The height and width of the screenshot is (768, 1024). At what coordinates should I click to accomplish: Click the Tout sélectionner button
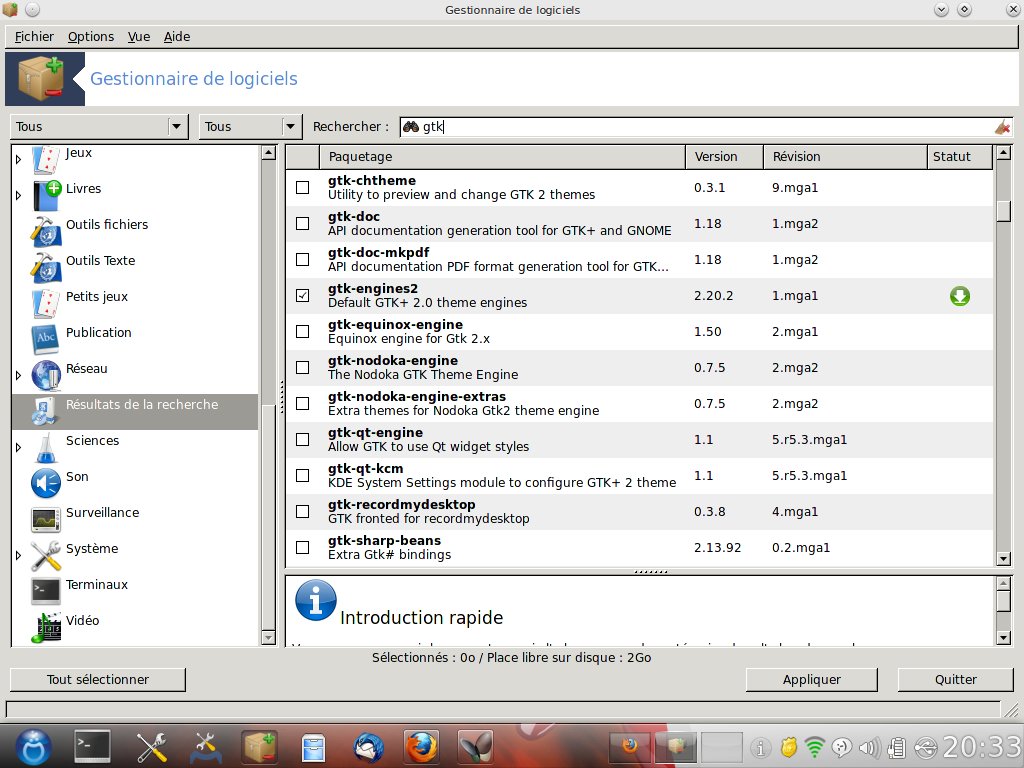click(98, 679)
